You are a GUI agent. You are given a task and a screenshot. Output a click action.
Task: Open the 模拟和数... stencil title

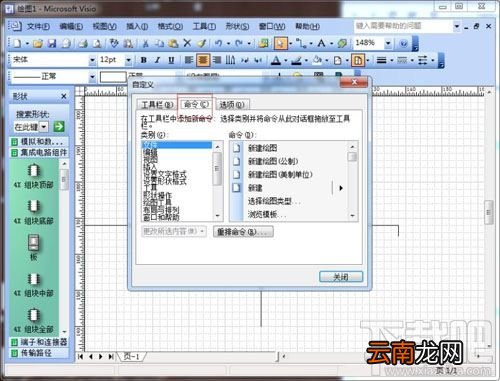(x=39, y=142)
